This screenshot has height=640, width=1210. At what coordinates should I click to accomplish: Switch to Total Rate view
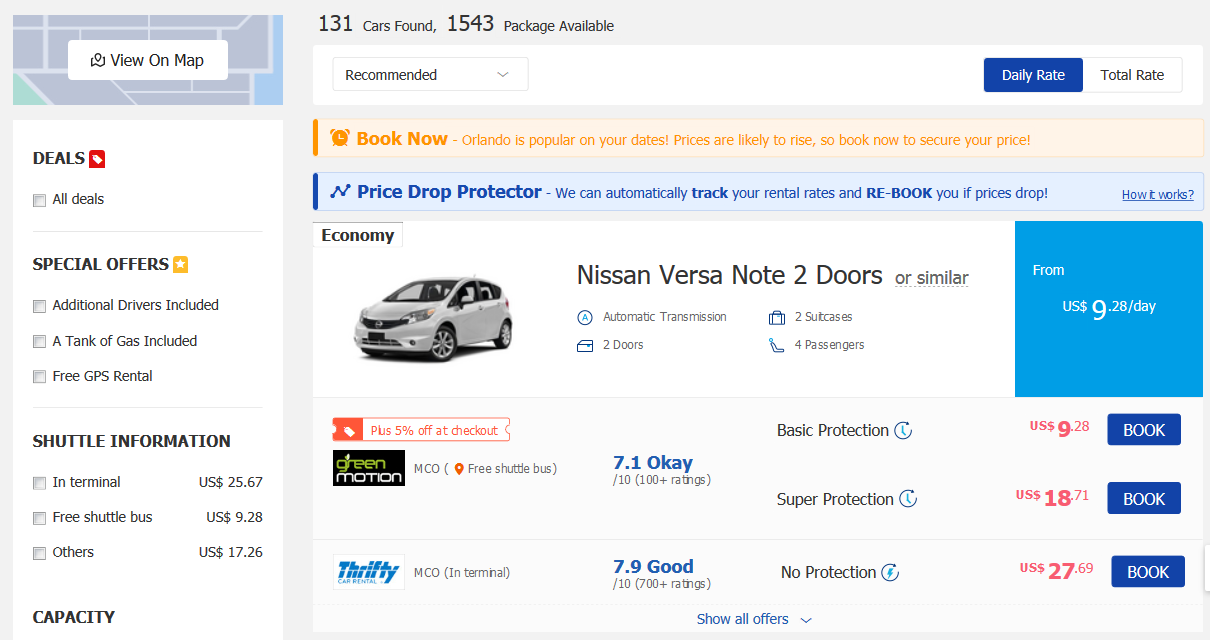pos(1132,75)
